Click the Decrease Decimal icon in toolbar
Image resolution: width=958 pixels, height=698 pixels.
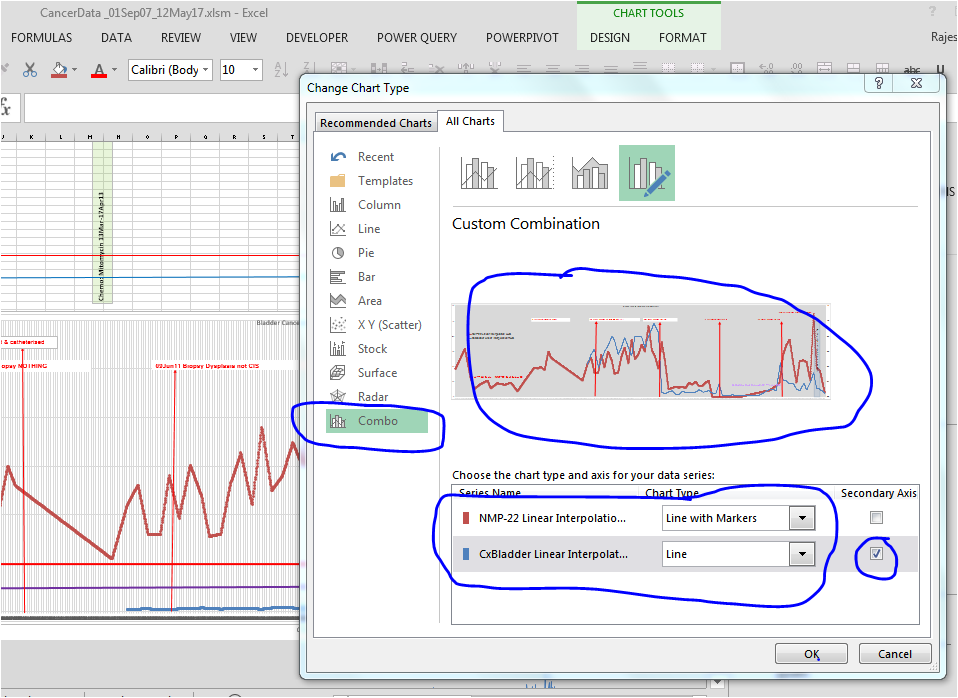click(795, 68)
